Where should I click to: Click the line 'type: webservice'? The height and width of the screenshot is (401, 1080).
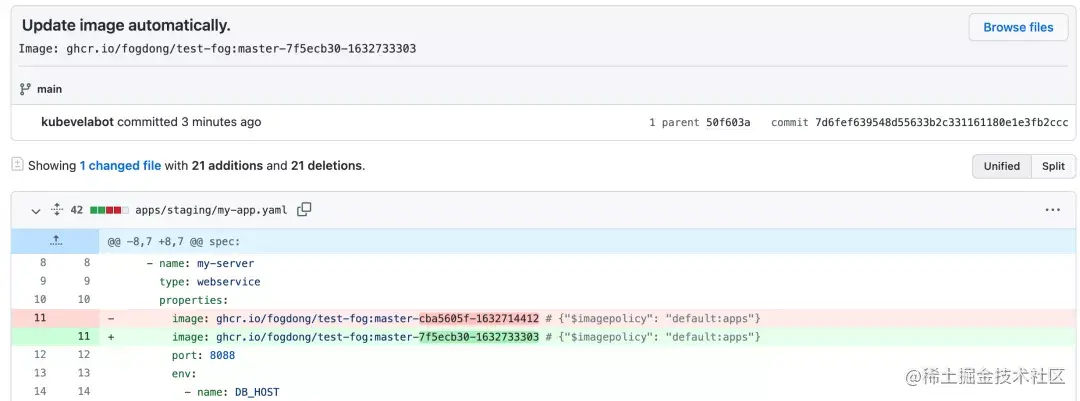pos(210,282)
